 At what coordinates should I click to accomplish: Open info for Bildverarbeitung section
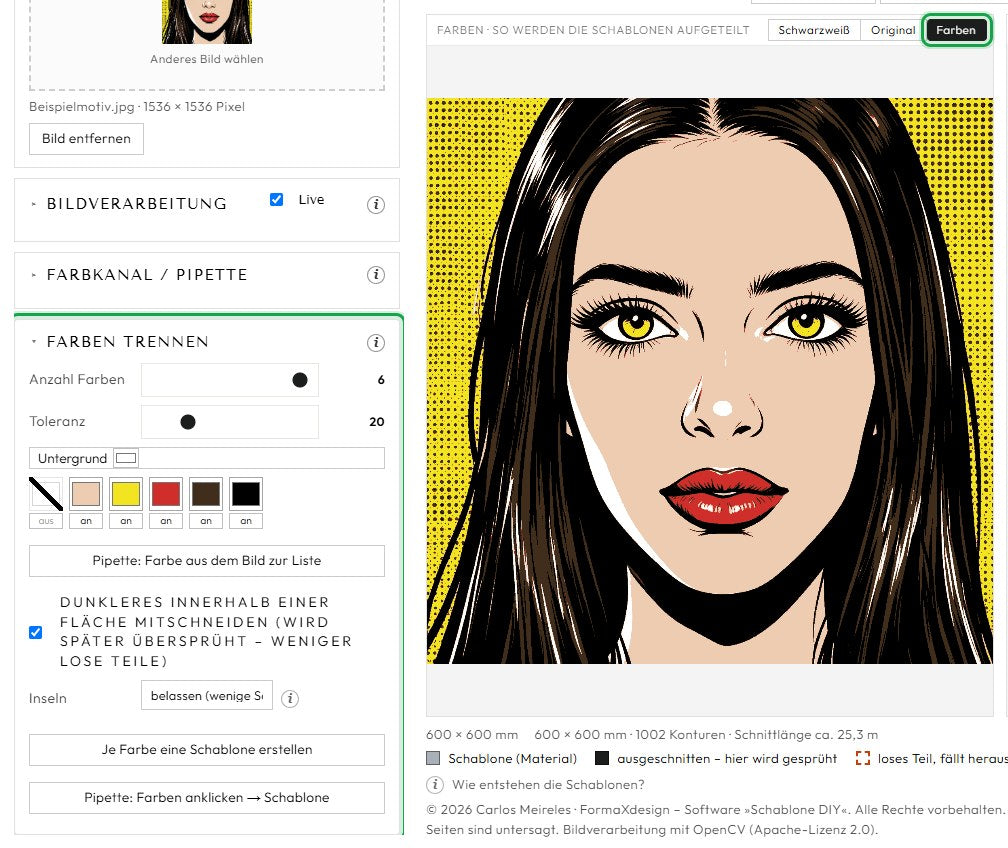pos(376,204)
